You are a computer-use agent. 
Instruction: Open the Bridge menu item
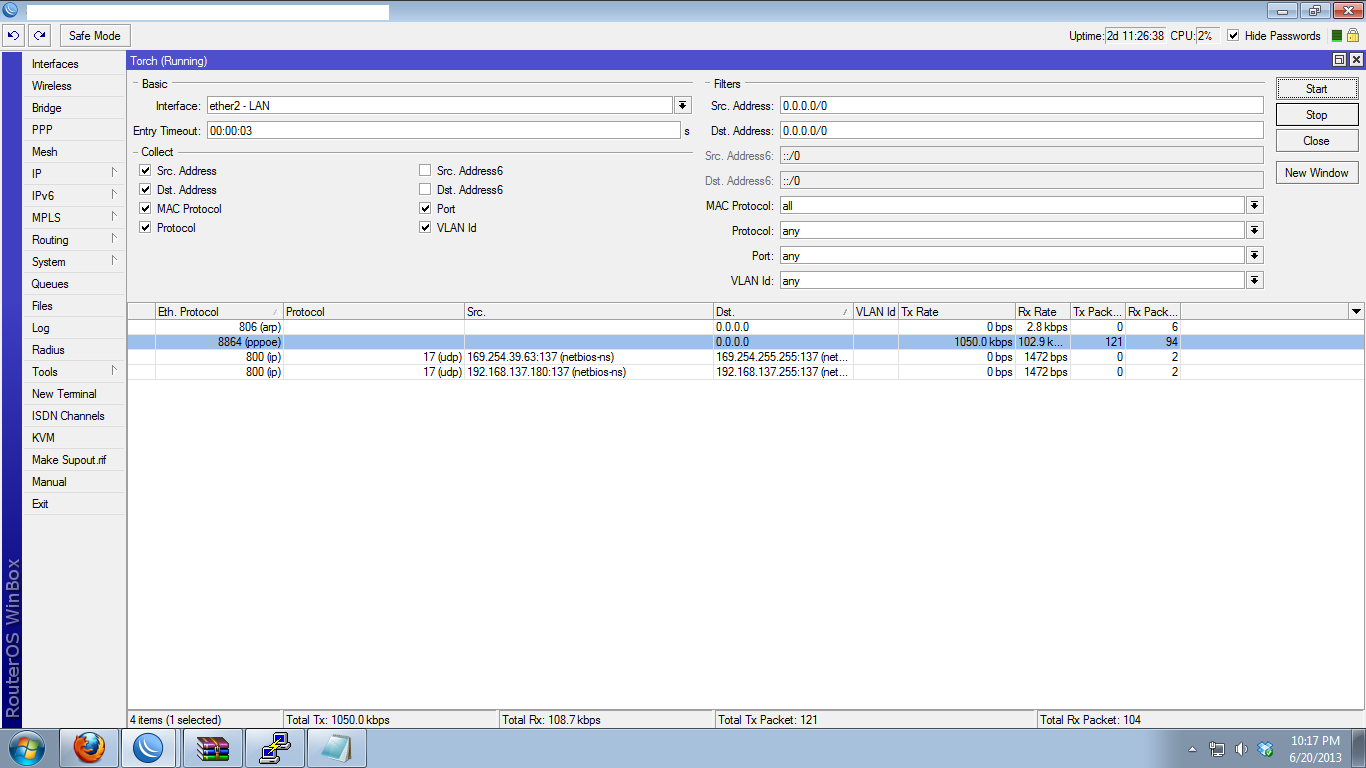[75, 108]
